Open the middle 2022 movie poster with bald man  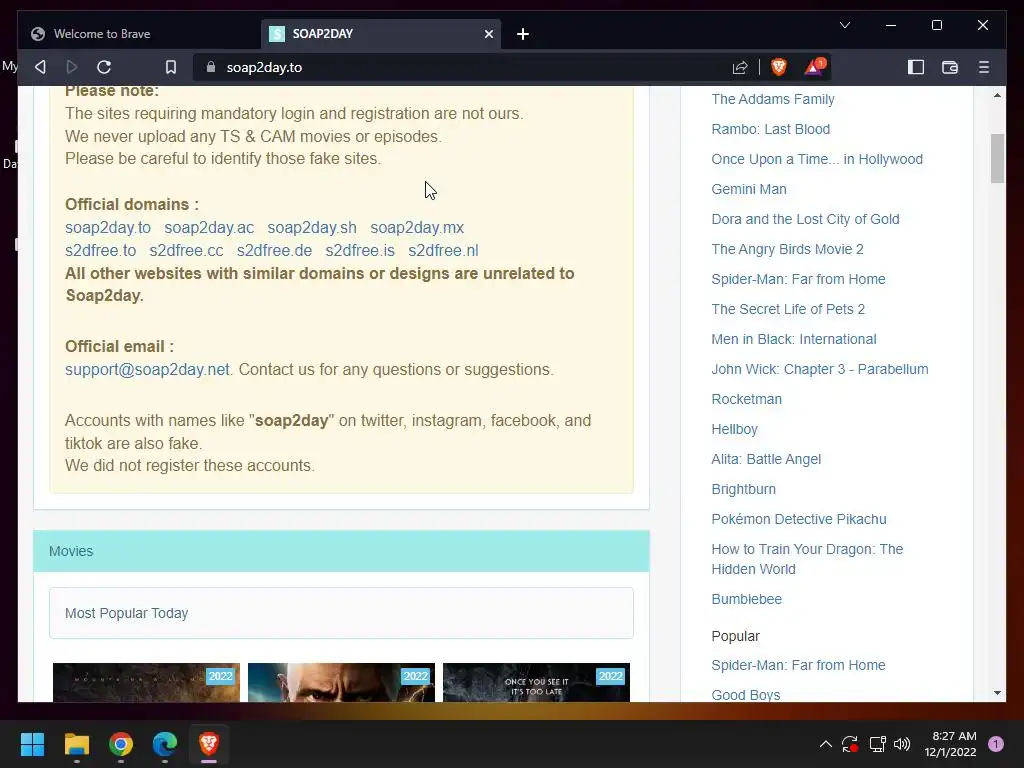click(x=341, y=682)
